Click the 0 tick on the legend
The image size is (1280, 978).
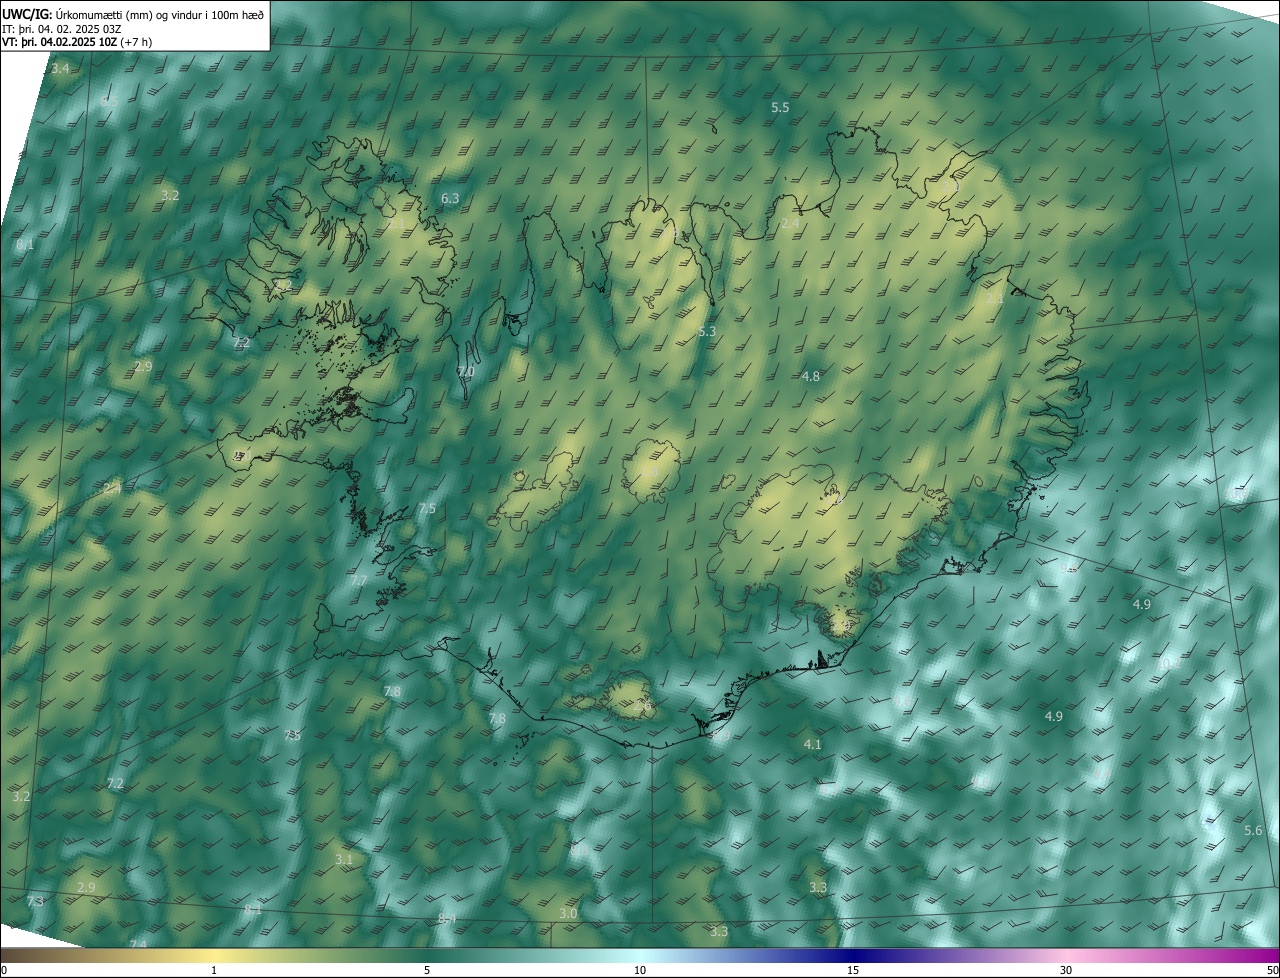(x=4, y=970)
